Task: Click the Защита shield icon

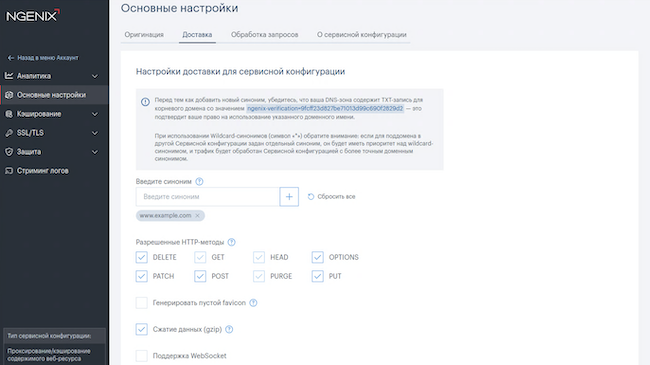Action: coord(9,152)
